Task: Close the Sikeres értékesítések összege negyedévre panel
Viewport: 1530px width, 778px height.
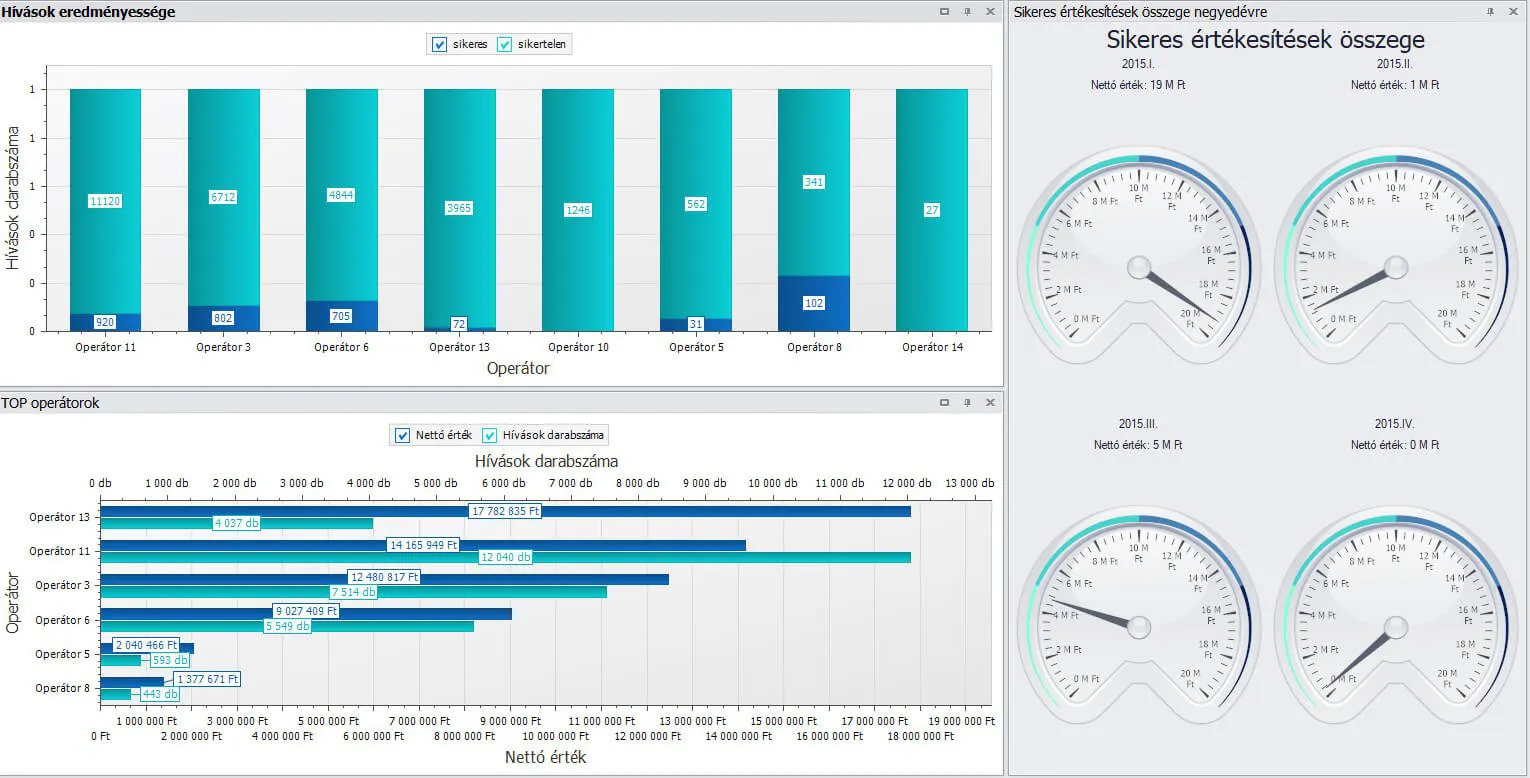Action: 1514,12
